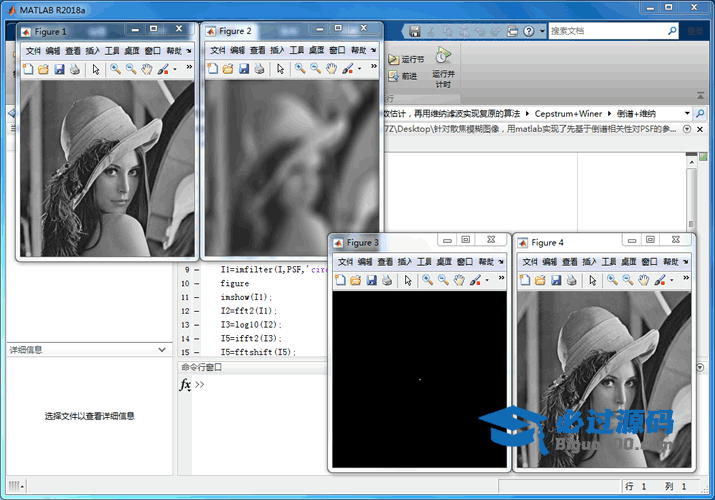Toggle the edit plot arrow in Figure 3
Screen dimensions: 715x500
pyautogui.click(x=408, y=281)
